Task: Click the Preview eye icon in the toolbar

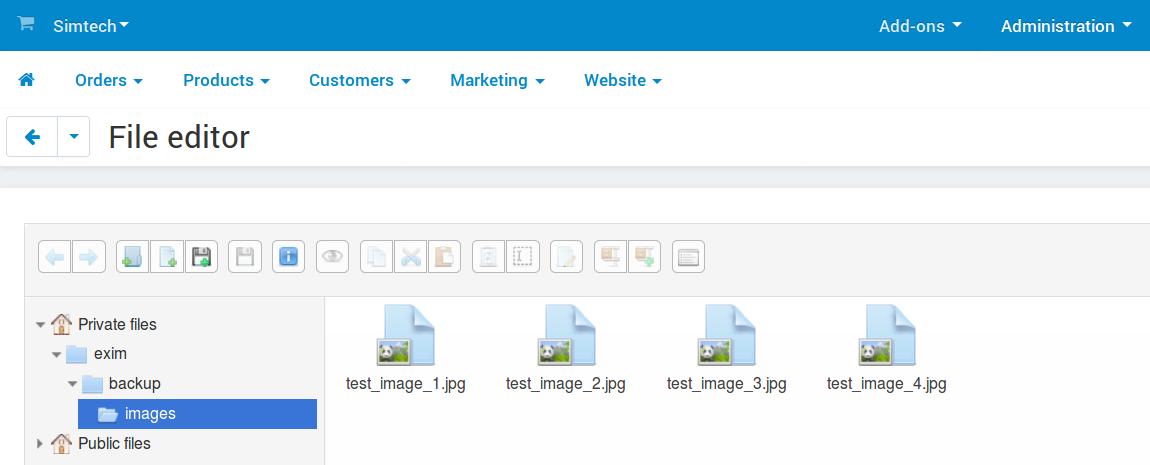Action: click(333, 257)
